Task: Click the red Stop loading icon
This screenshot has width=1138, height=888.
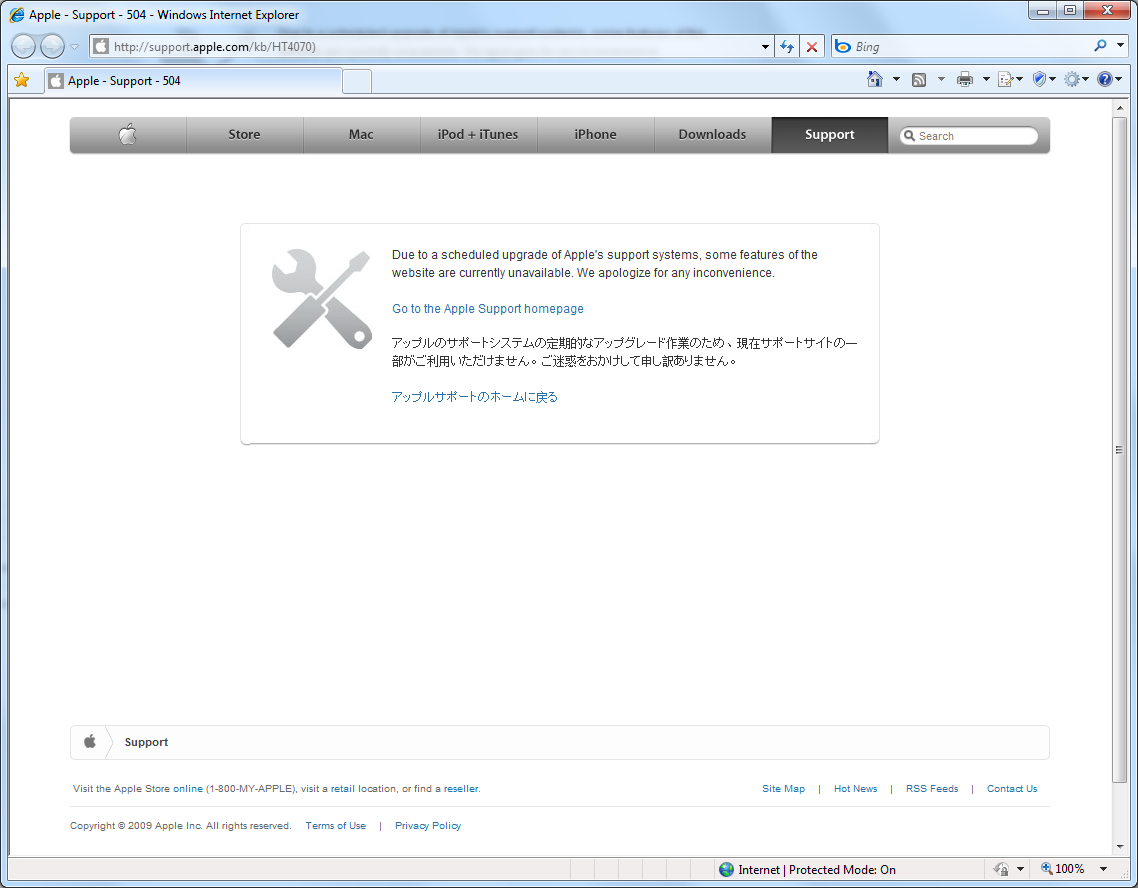Action: click(812, 46)
